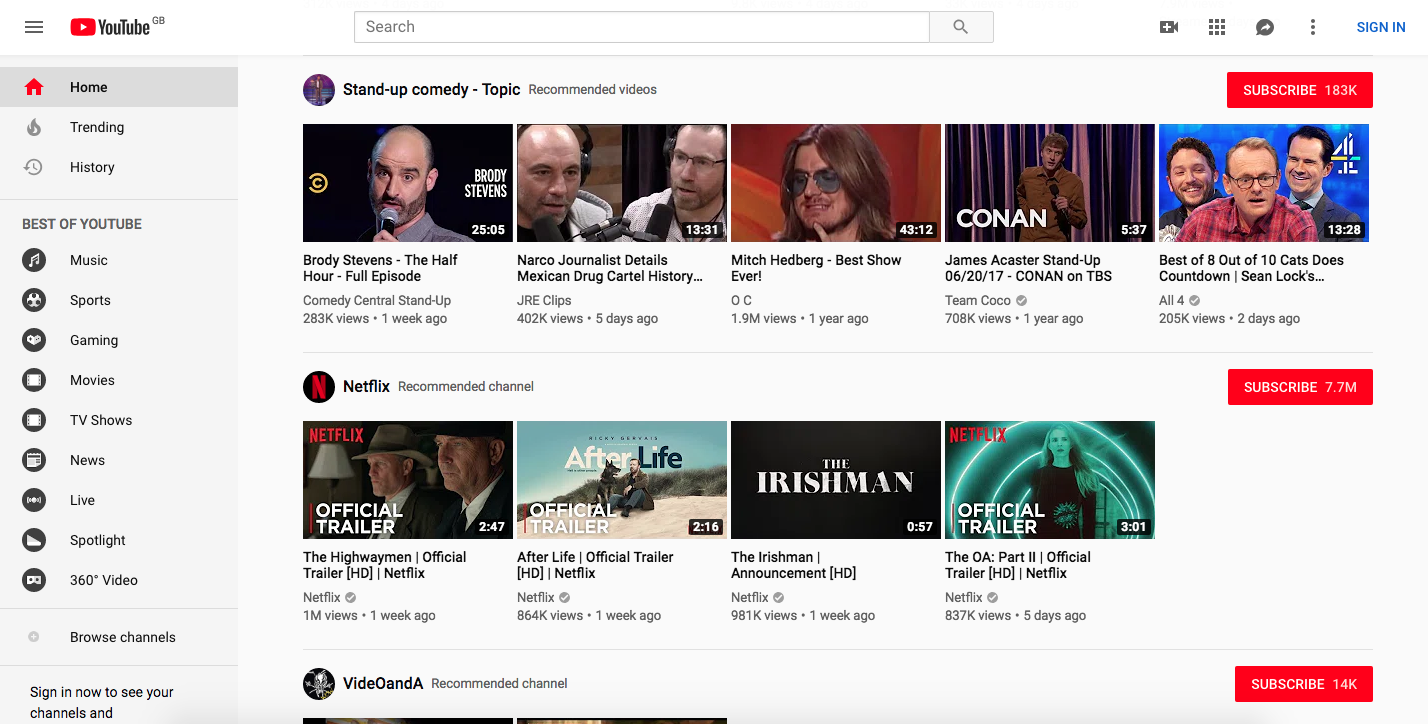Subscribe to the VideOandA channel
Viewport: 1428px width, 724px height.
tap(1304, 684)
